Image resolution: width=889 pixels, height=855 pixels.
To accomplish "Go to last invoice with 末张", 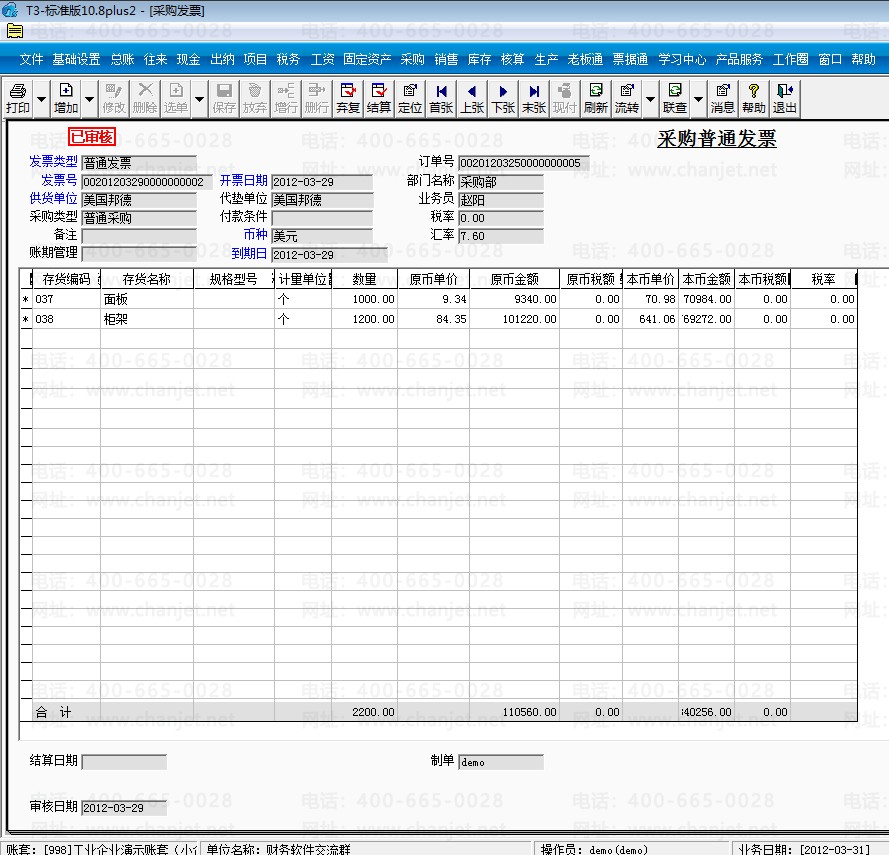I will point(534,99).
